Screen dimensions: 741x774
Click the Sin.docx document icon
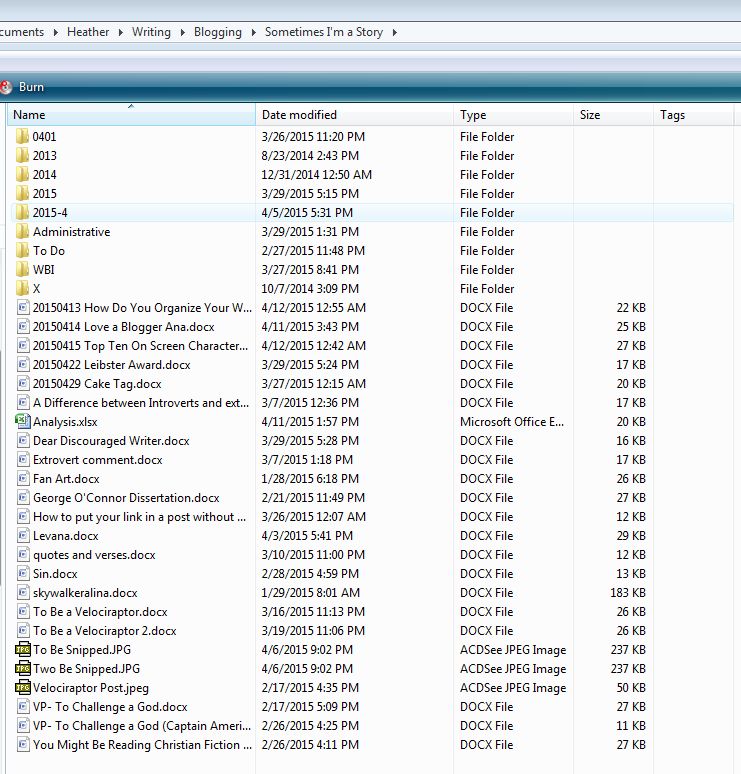pyautogui.click(x=23, y=574)
